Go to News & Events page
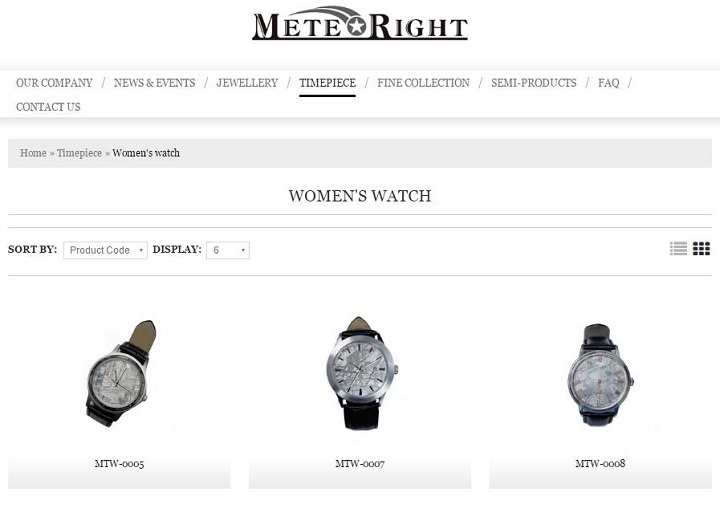The image size is (720, 519). tap(154, 83)
